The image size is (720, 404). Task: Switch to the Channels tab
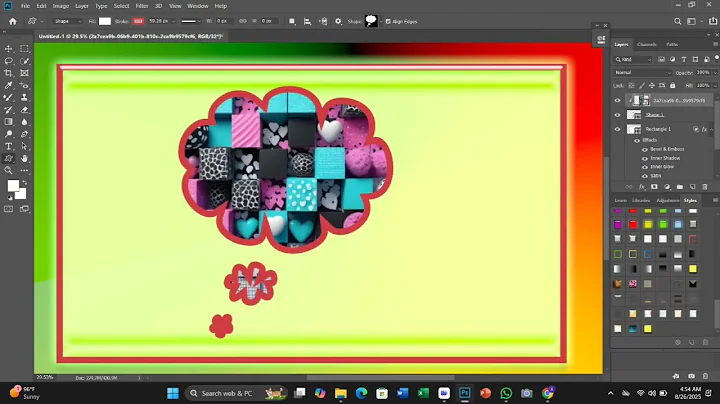pos(647,45)
